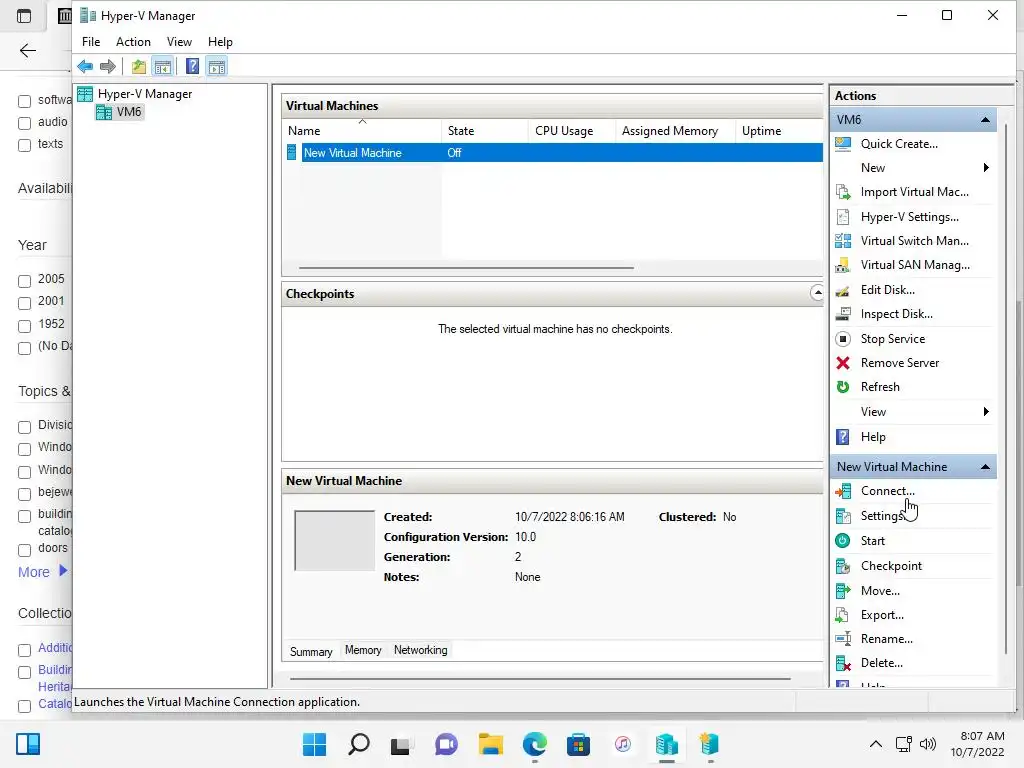Check the 1952 year checkbox

[x=24, y=326]
